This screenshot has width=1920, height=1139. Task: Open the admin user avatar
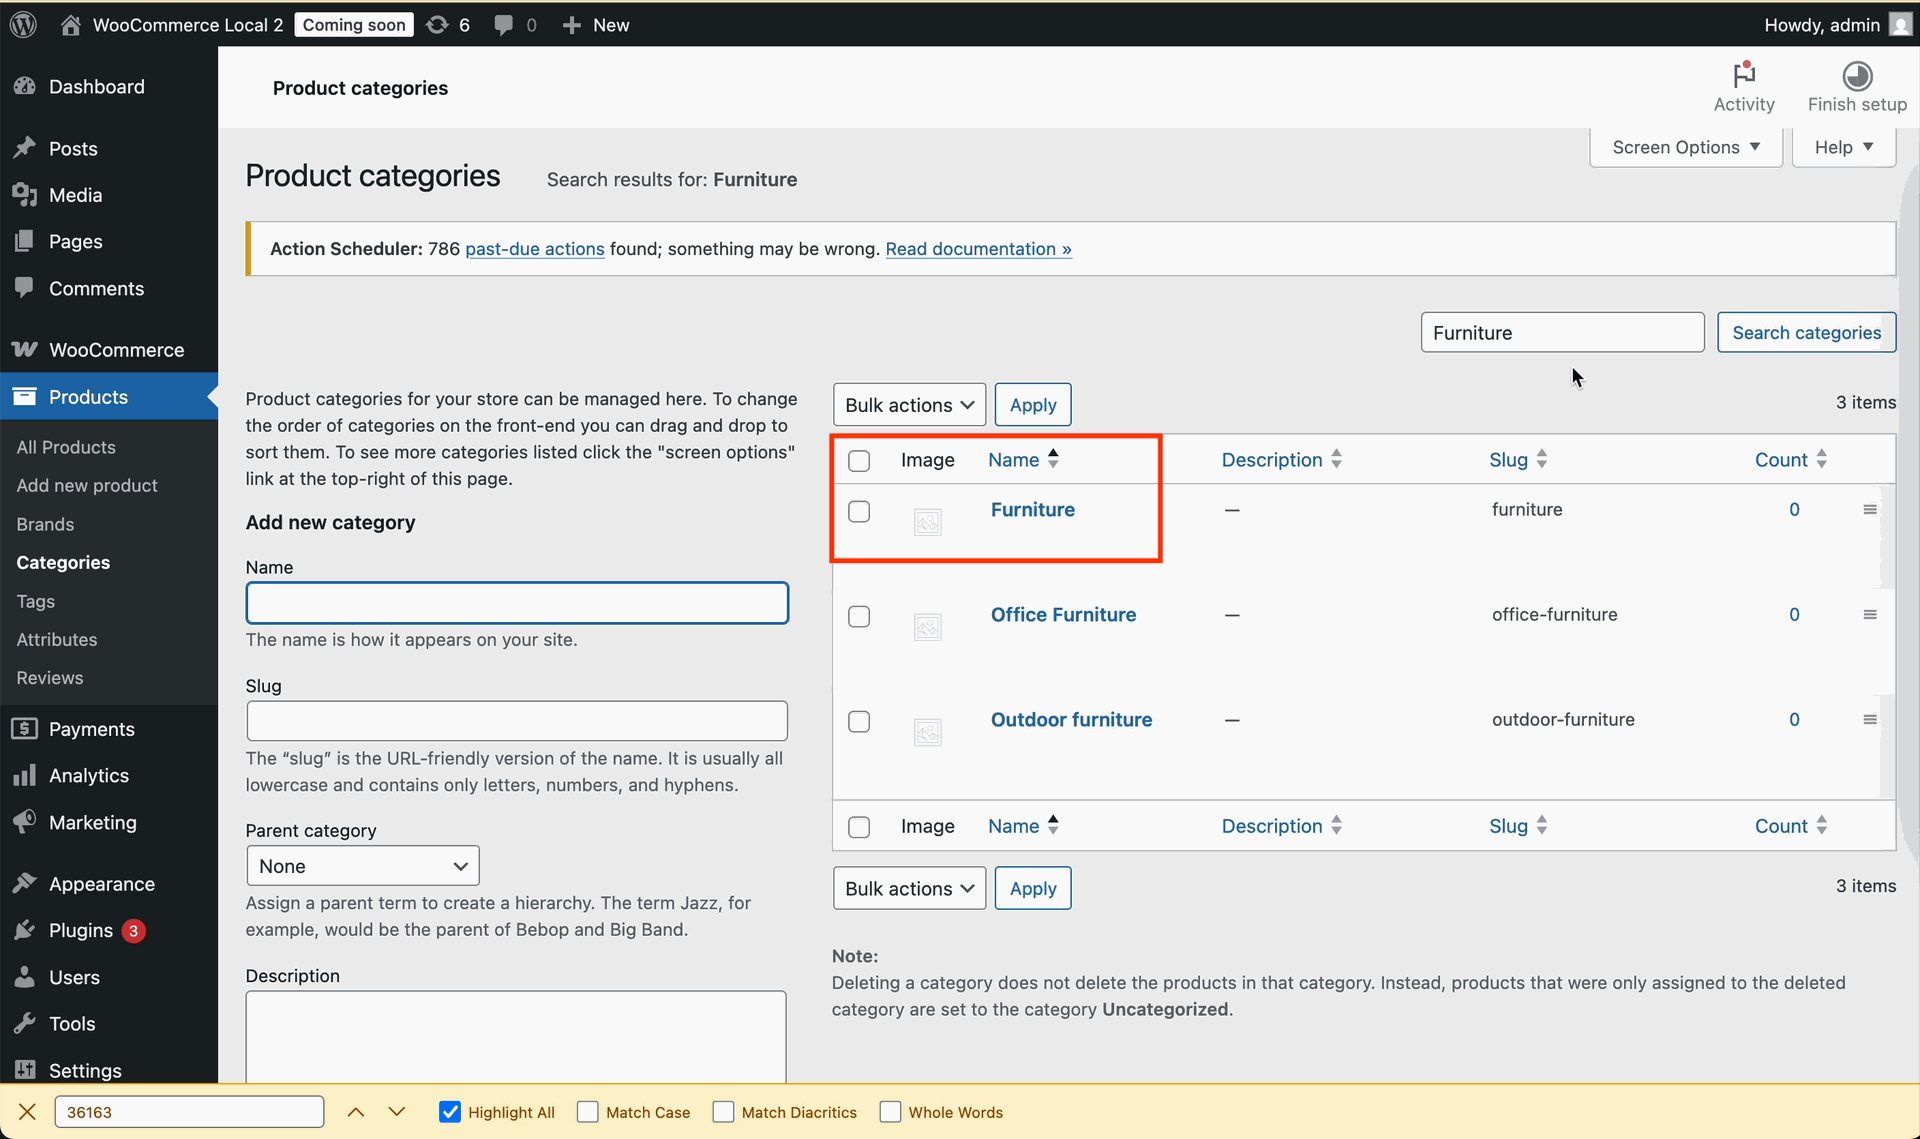[1900, 25]
